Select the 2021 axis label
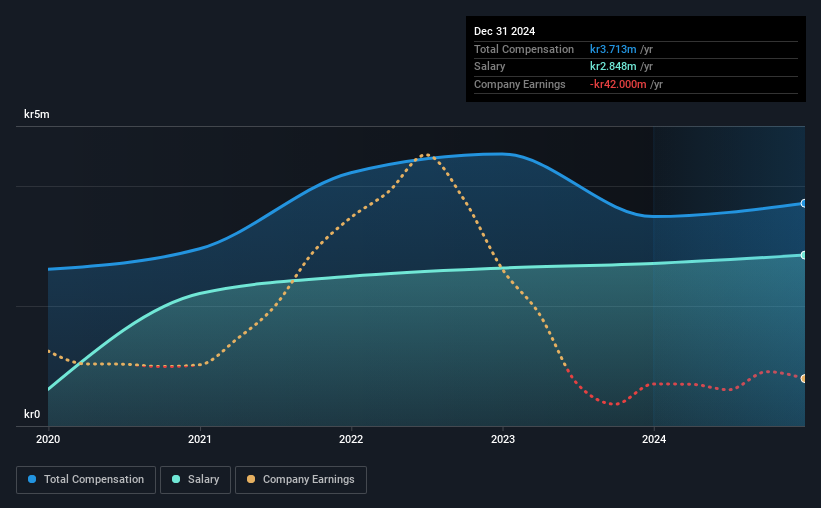Viewport: 821px width, 508px height. [x=199, y=439]
